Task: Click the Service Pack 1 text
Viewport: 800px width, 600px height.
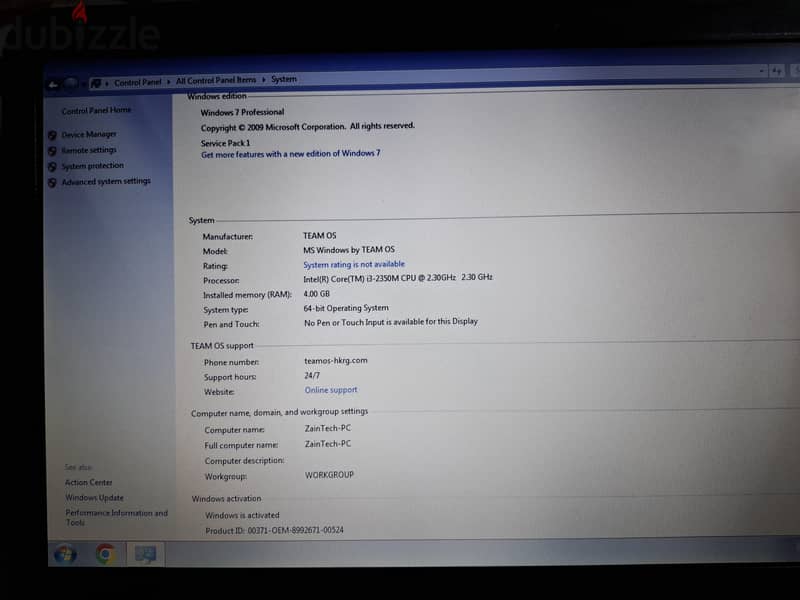Action: [225, 143]
